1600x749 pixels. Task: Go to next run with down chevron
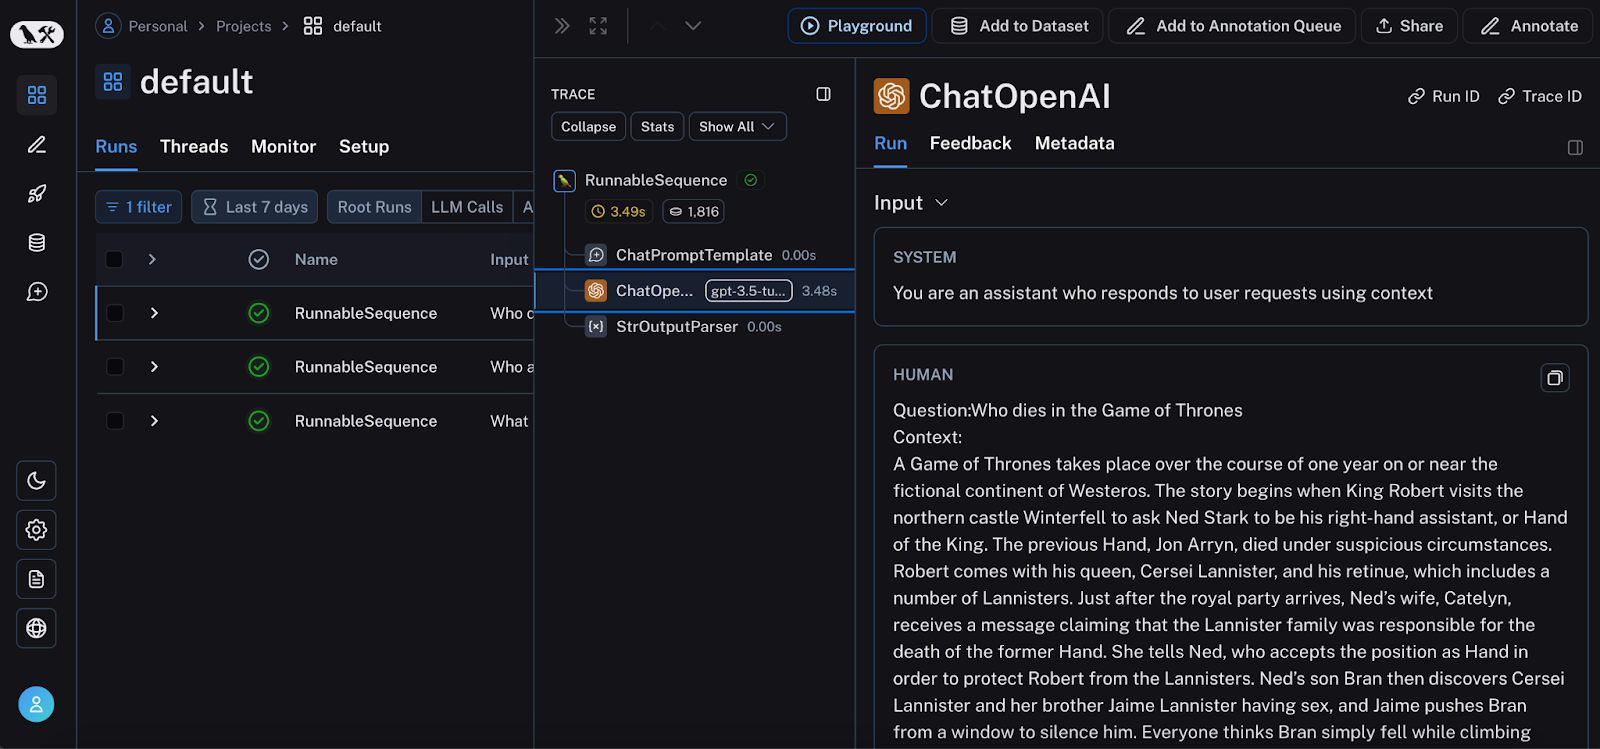[693, 26]
